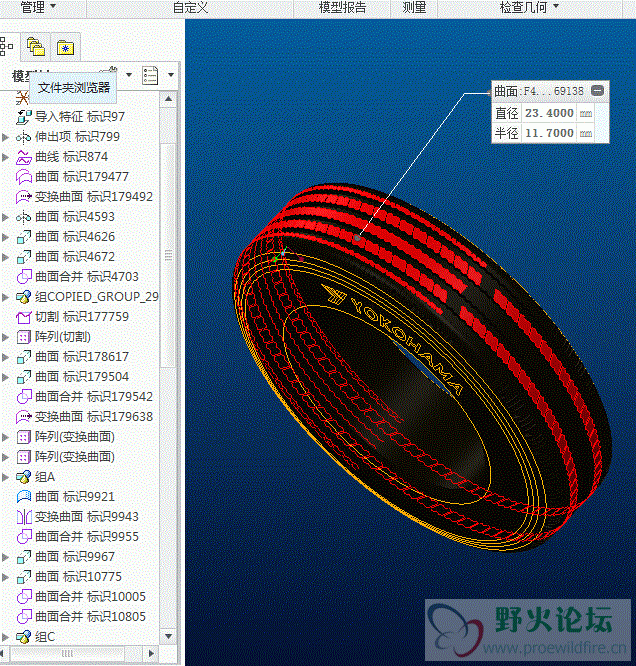Select the 测量 ribbon group
Screen dimensions: 636x666
414,7
